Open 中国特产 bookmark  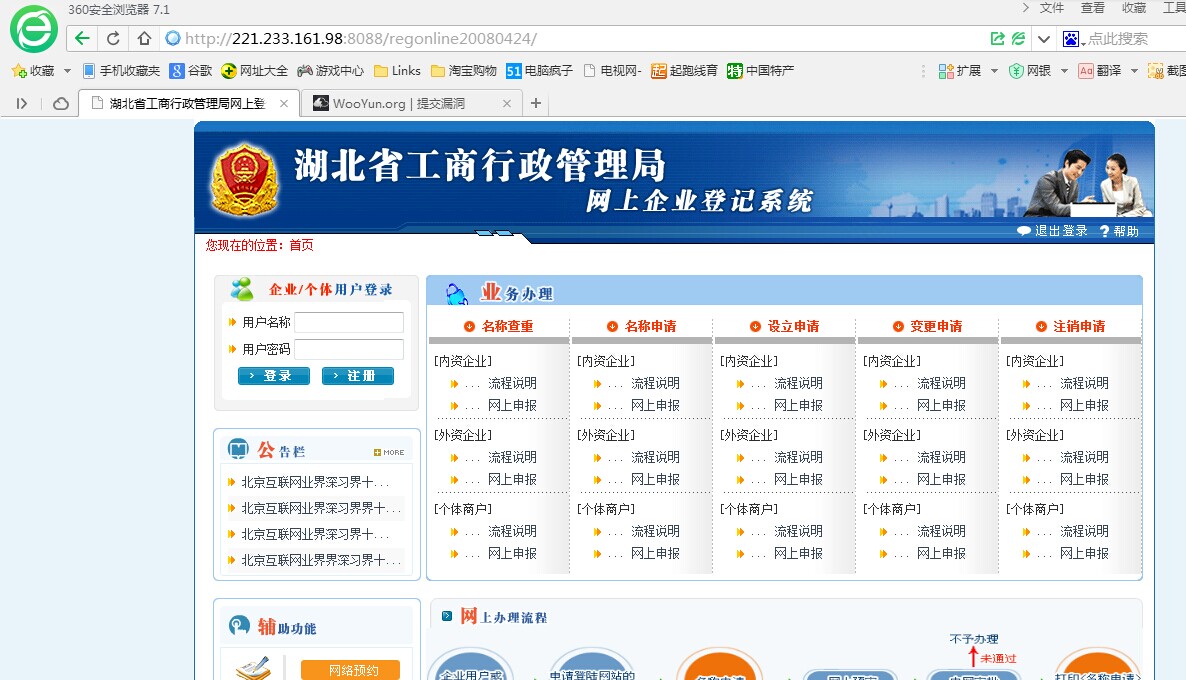click(x=760, y=71)
